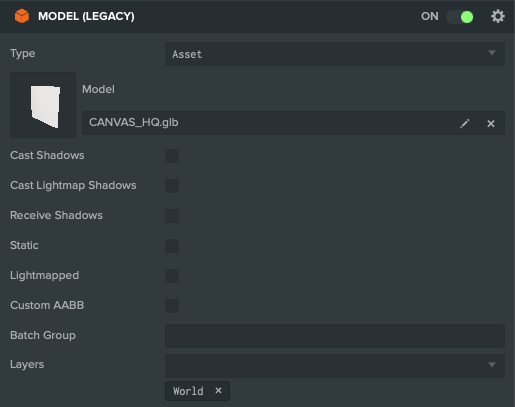
Task: Check the Receive Shadows option
Action: (172, 216)
